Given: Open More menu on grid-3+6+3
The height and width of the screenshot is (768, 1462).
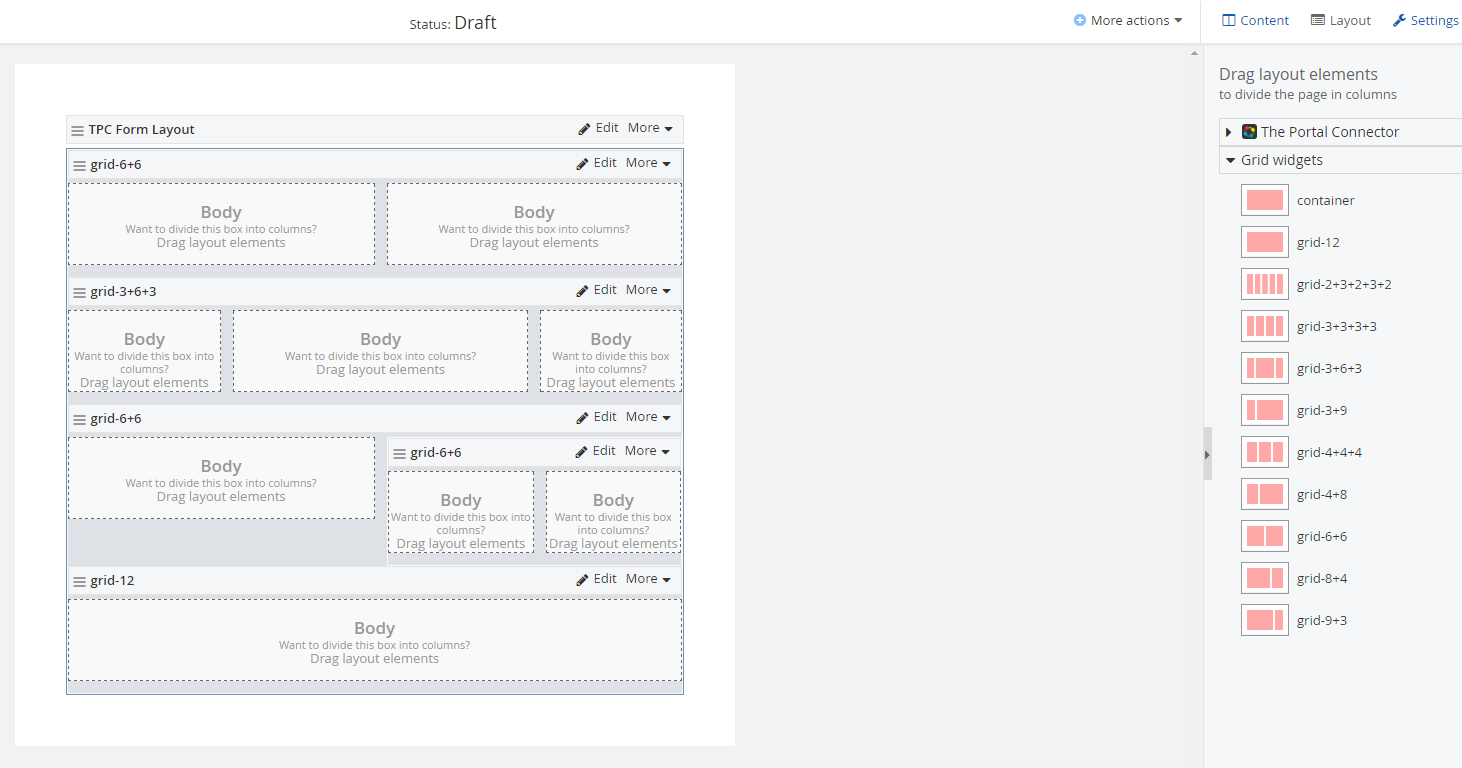Looking at the screenshot, I should tap(648, 290).
